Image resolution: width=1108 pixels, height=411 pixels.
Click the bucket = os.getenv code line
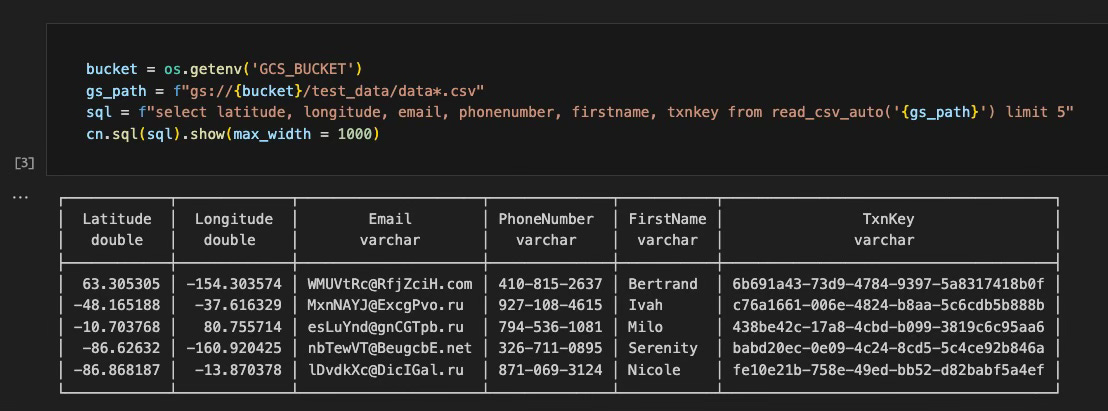pyautogui.click(x=224, y=69)
